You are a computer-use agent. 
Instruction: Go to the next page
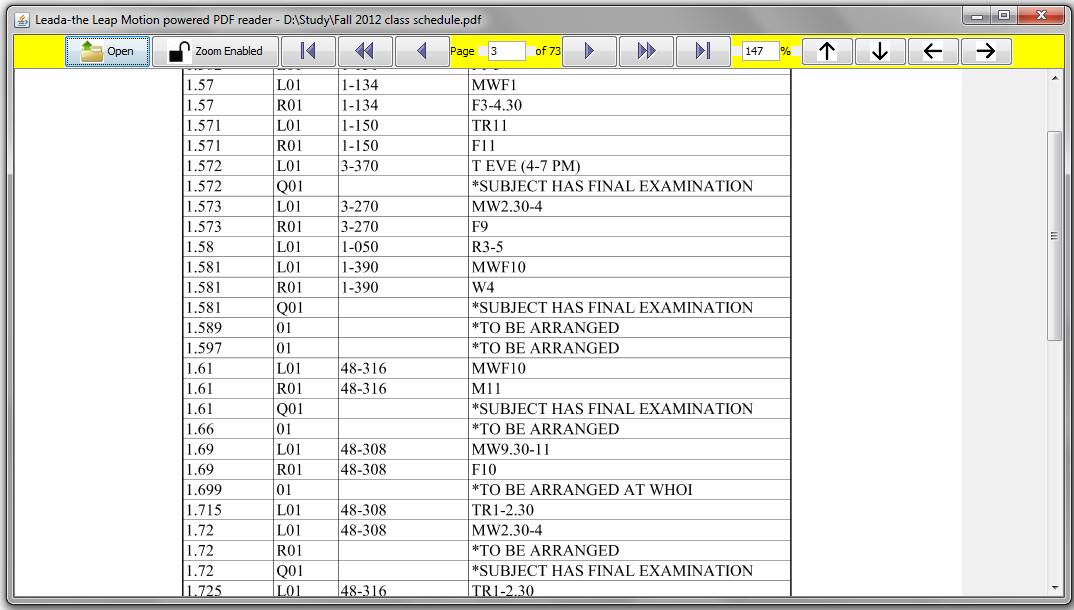[x=589, y=51]
